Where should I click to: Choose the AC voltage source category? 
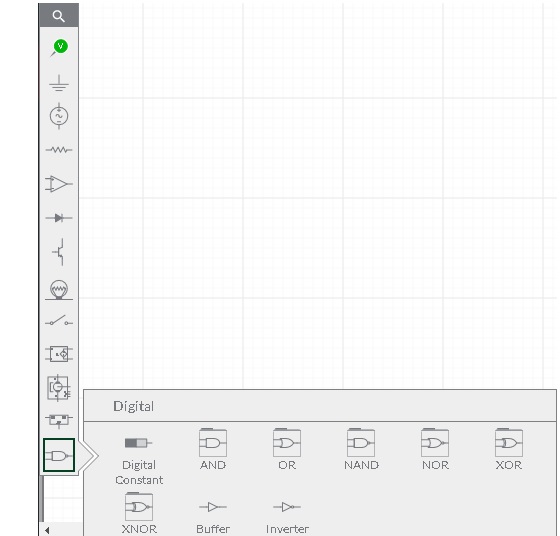59,116
